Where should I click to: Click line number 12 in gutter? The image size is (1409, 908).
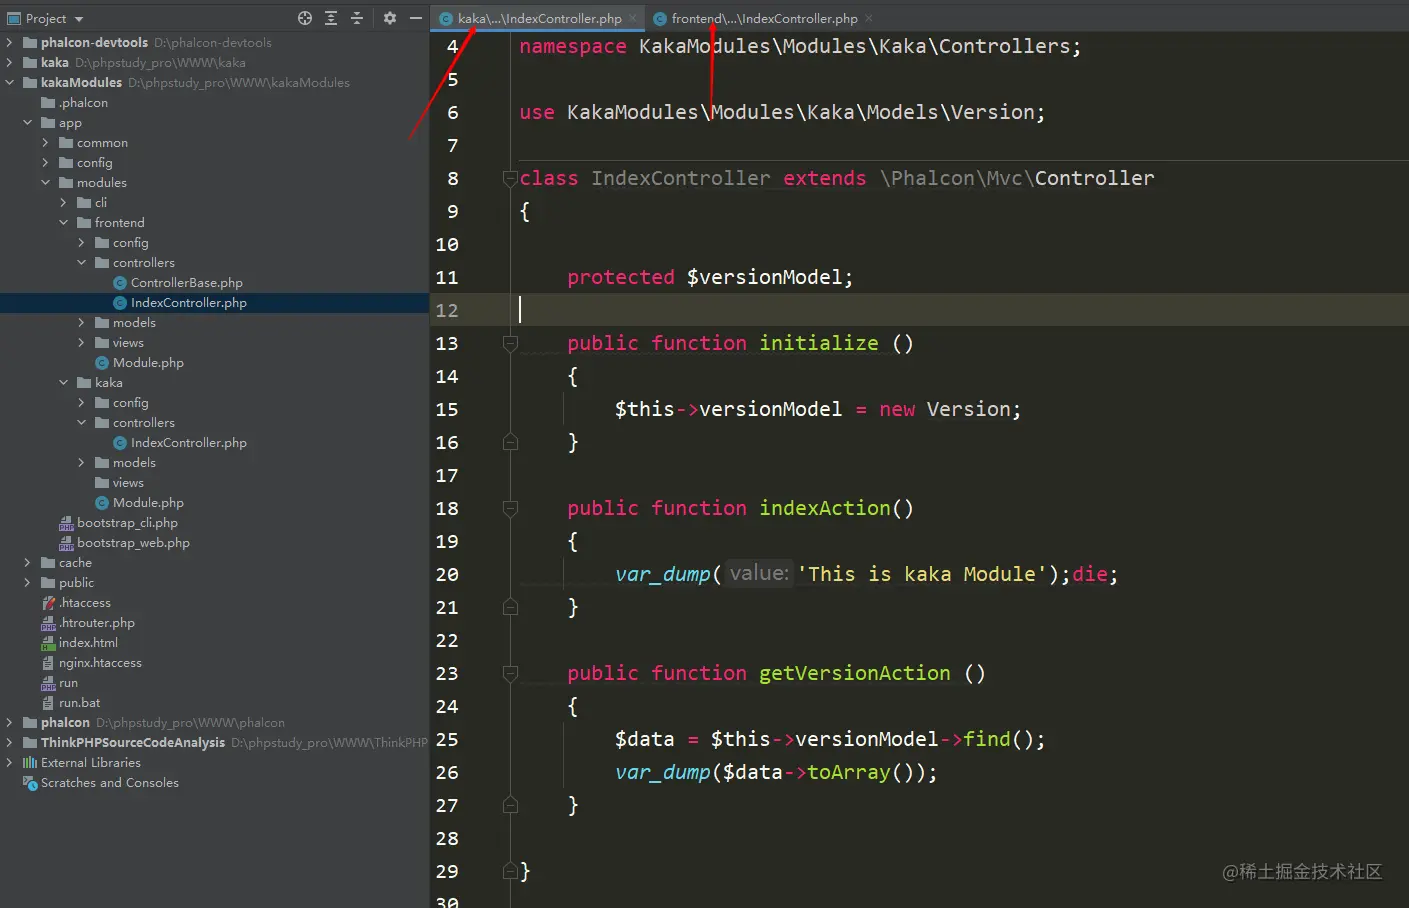click(447, 310)
